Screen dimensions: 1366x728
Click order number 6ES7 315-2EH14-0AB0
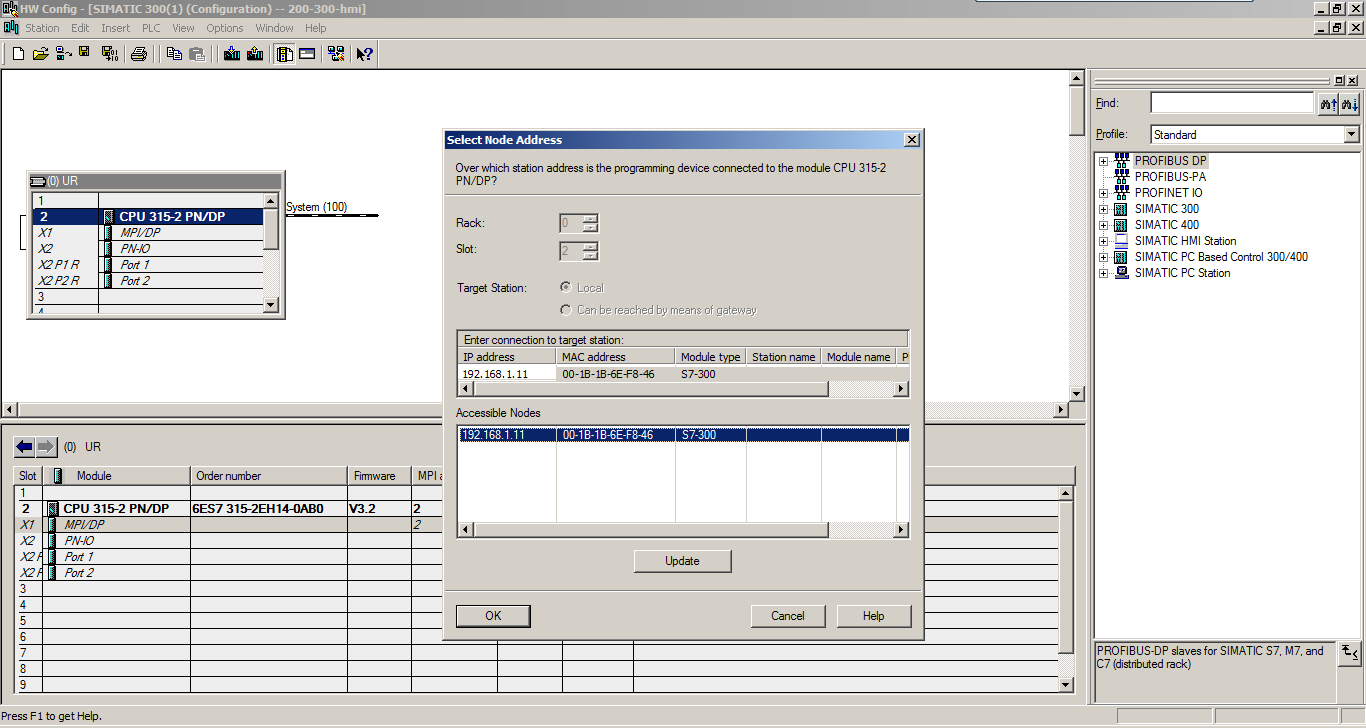click(258, 509)
